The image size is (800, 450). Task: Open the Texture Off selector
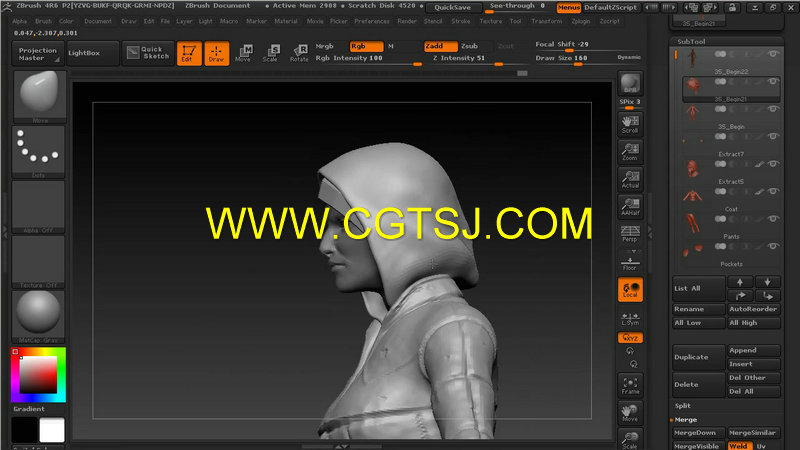click(x=39, y=262)
